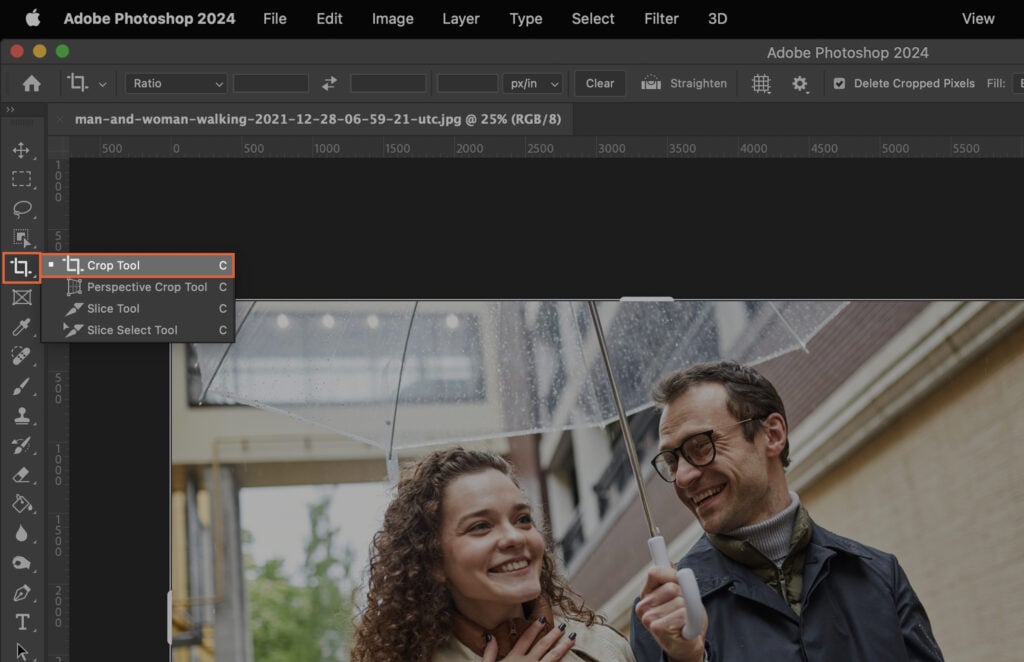This screenshot has width=1024, height=662.
Task: Open the crop tool settings gear menu
Action: tap(800, 83)
